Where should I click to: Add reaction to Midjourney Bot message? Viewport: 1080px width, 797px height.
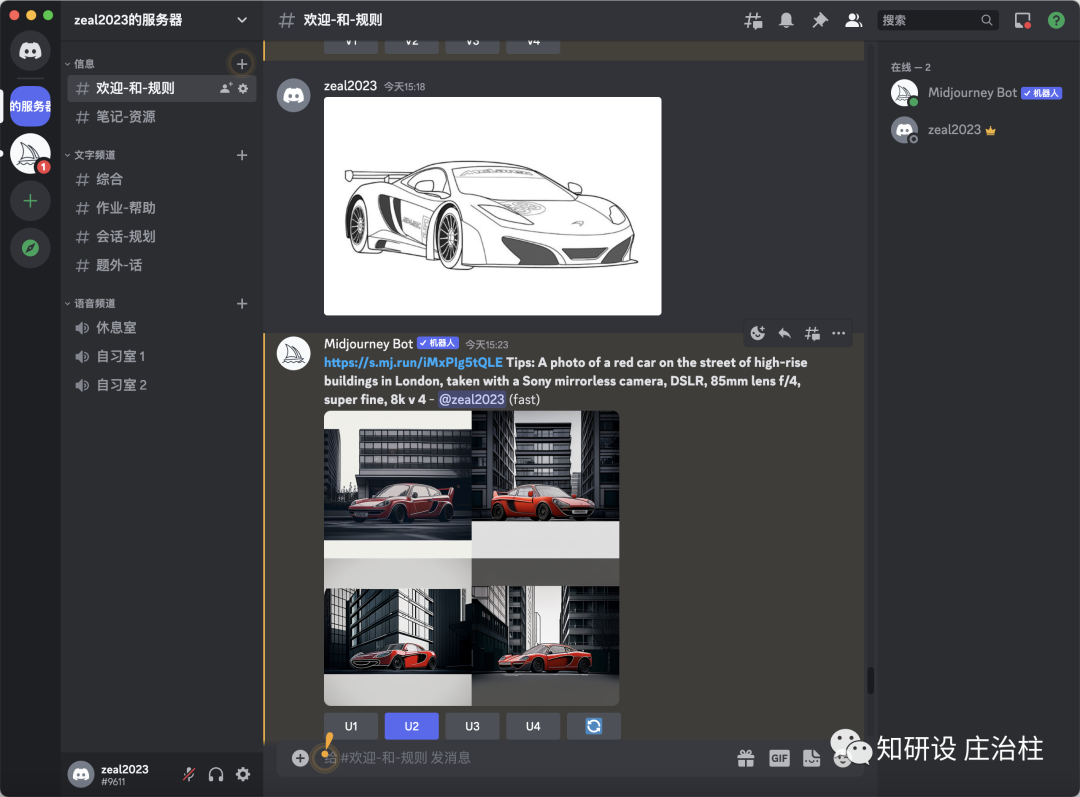pos(758,333)
